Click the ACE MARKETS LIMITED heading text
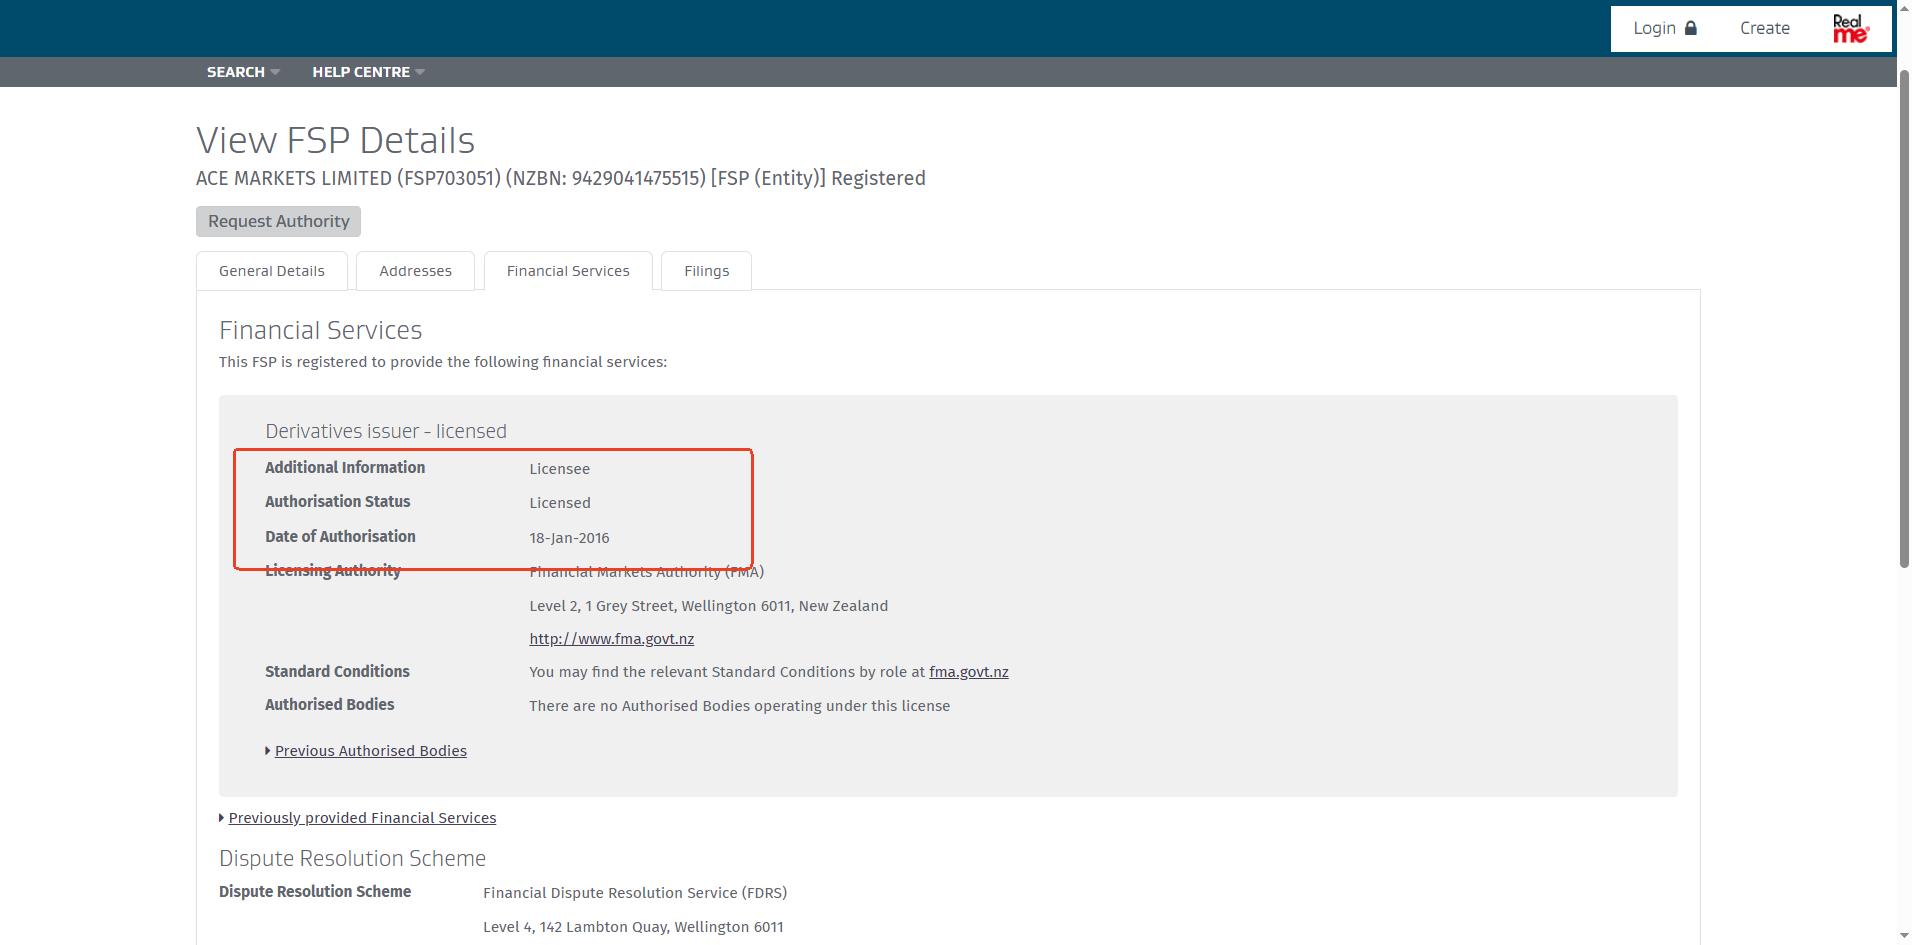The image size is (1912, 945). click(294, 179)
